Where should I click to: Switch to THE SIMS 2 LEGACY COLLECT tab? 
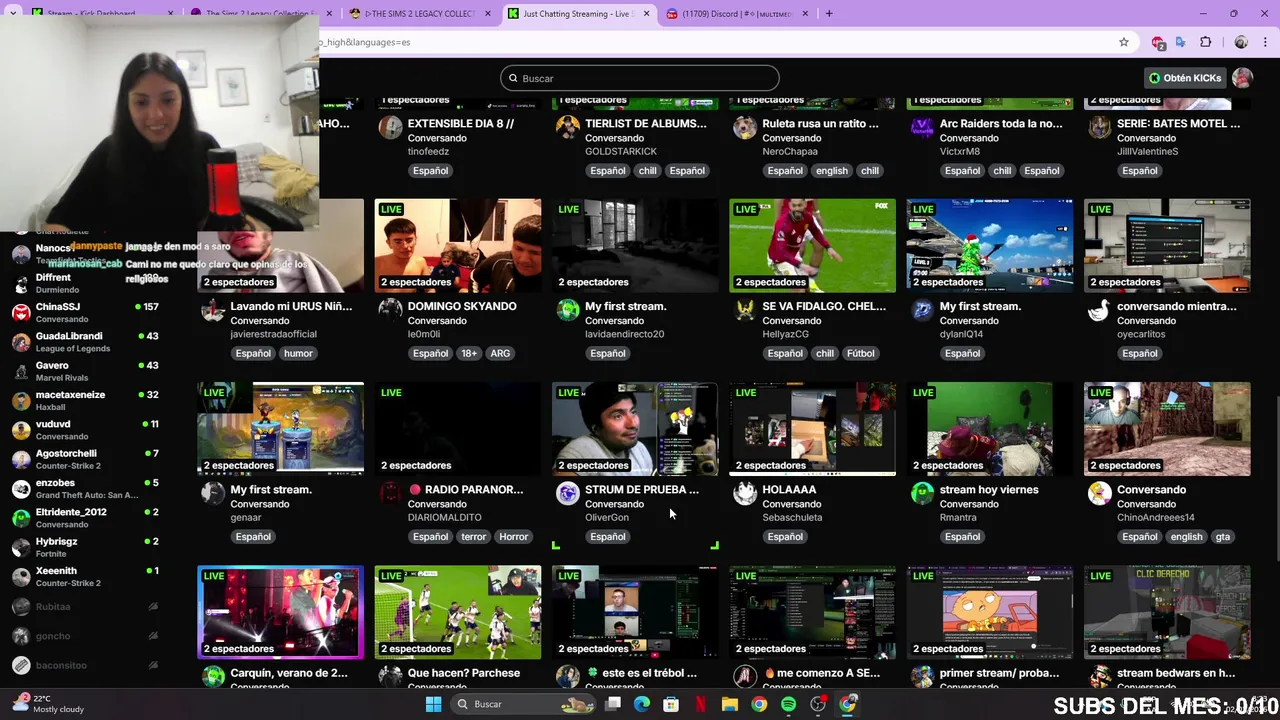(x=420, y=14)
